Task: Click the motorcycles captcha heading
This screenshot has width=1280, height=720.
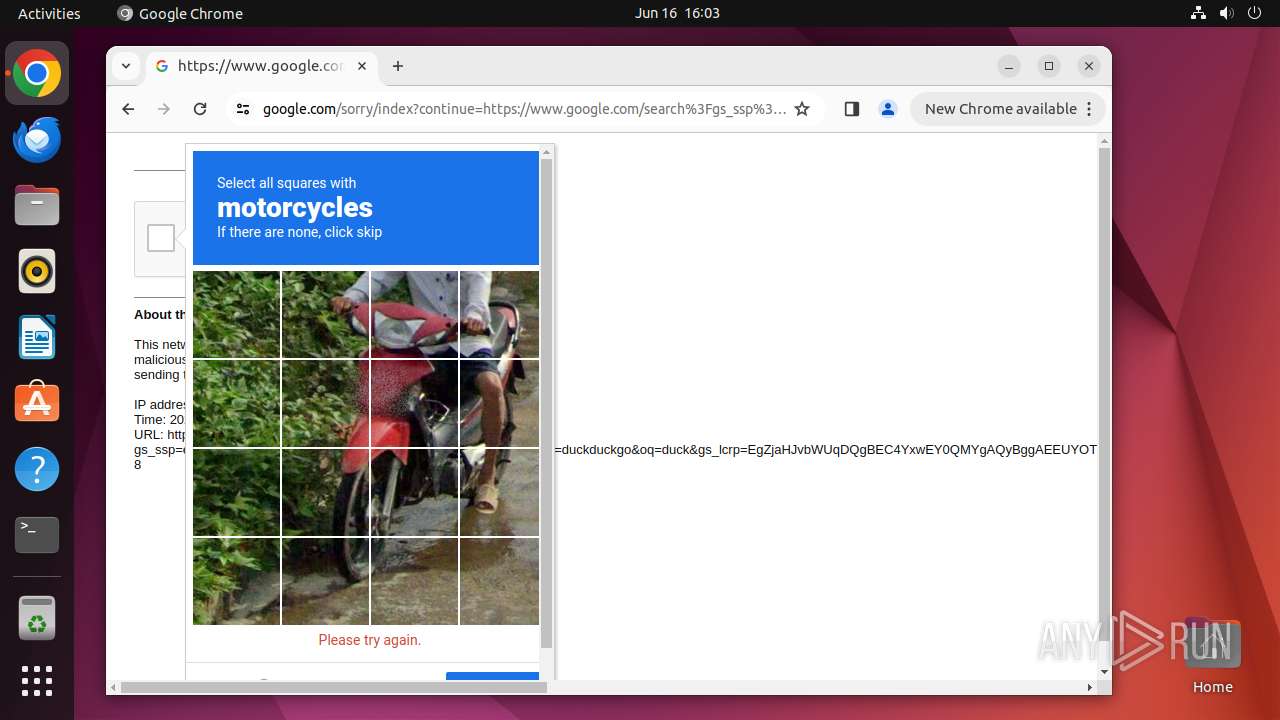Action: pos(295,207)
